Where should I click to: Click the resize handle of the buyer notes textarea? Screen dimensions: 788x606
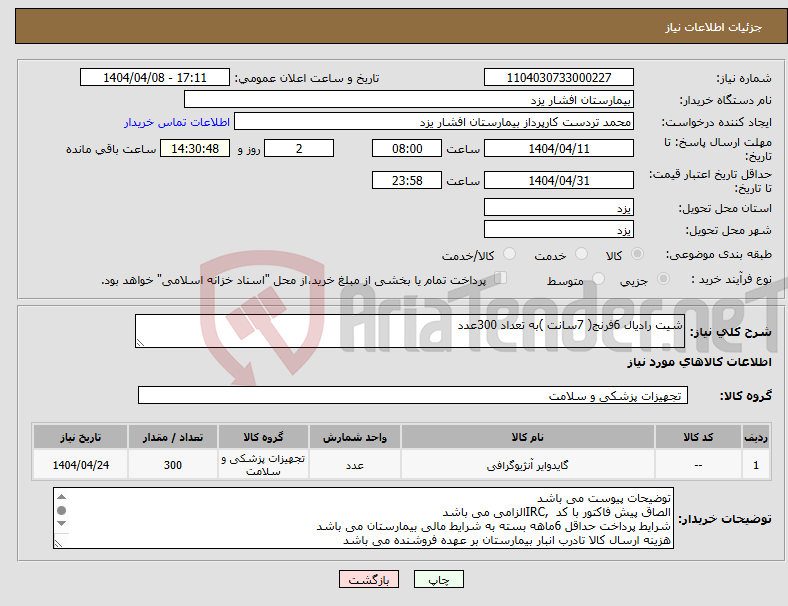58,543
